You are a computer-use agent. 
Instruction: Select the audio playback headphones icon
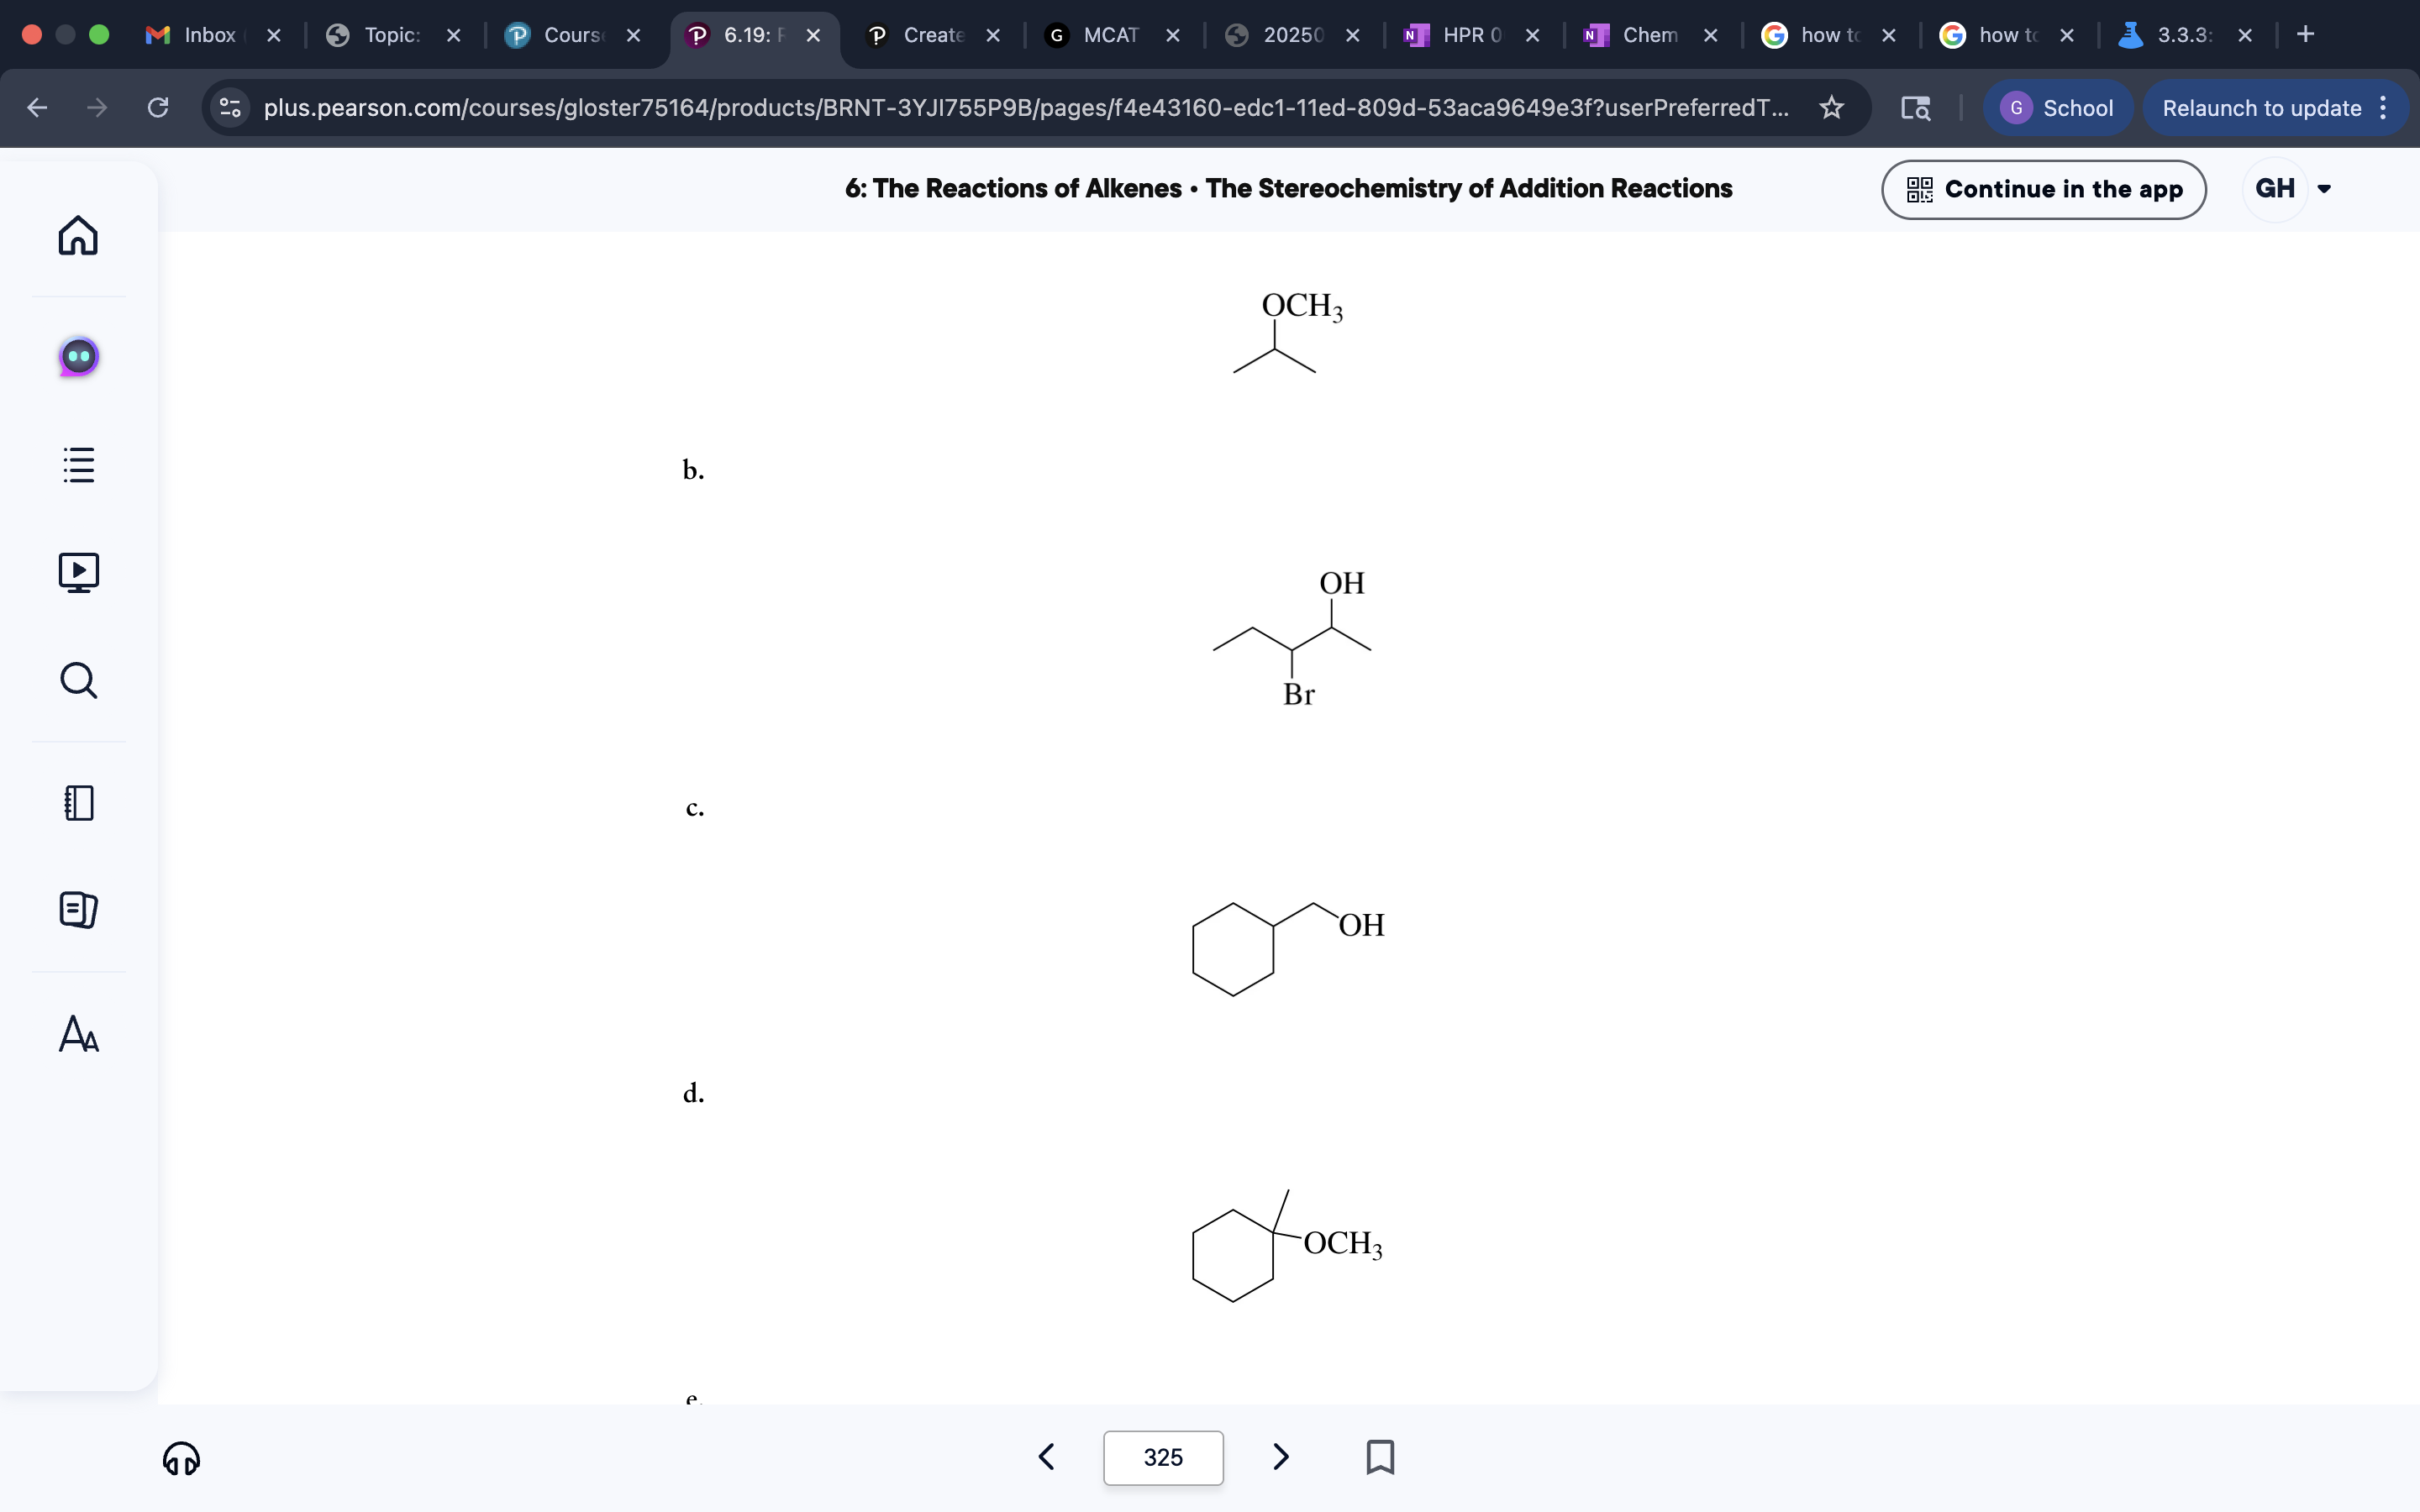coord(181,1458)
